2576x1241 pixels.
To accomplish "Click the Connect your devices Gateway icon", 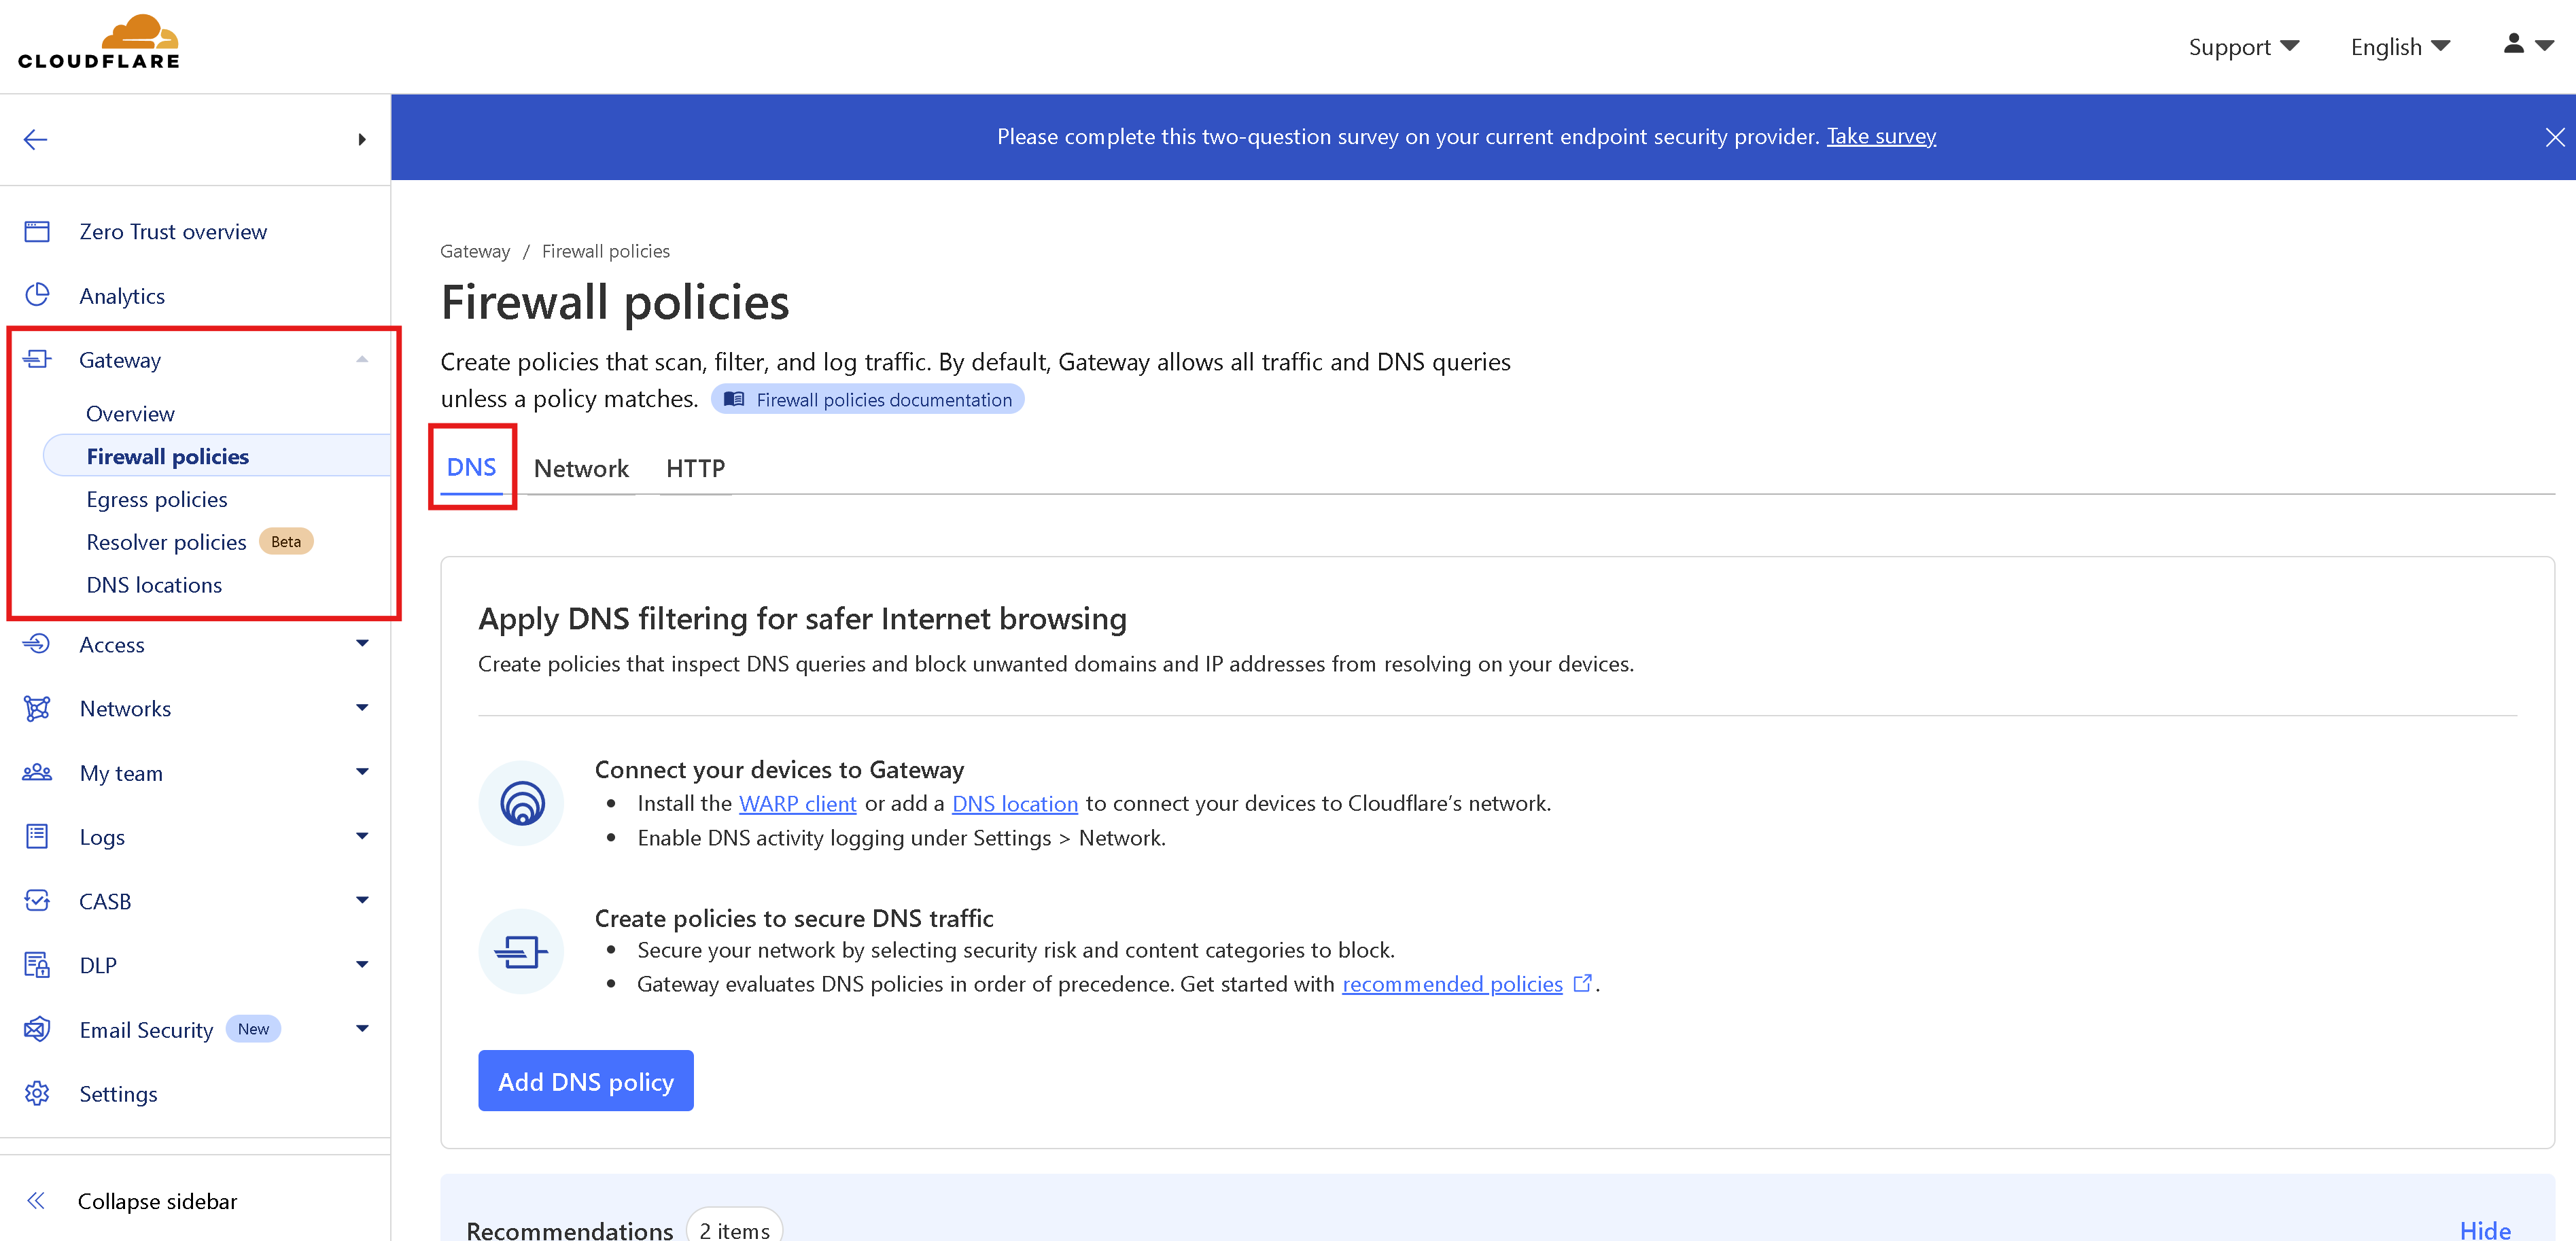I will tap(521, 802).
